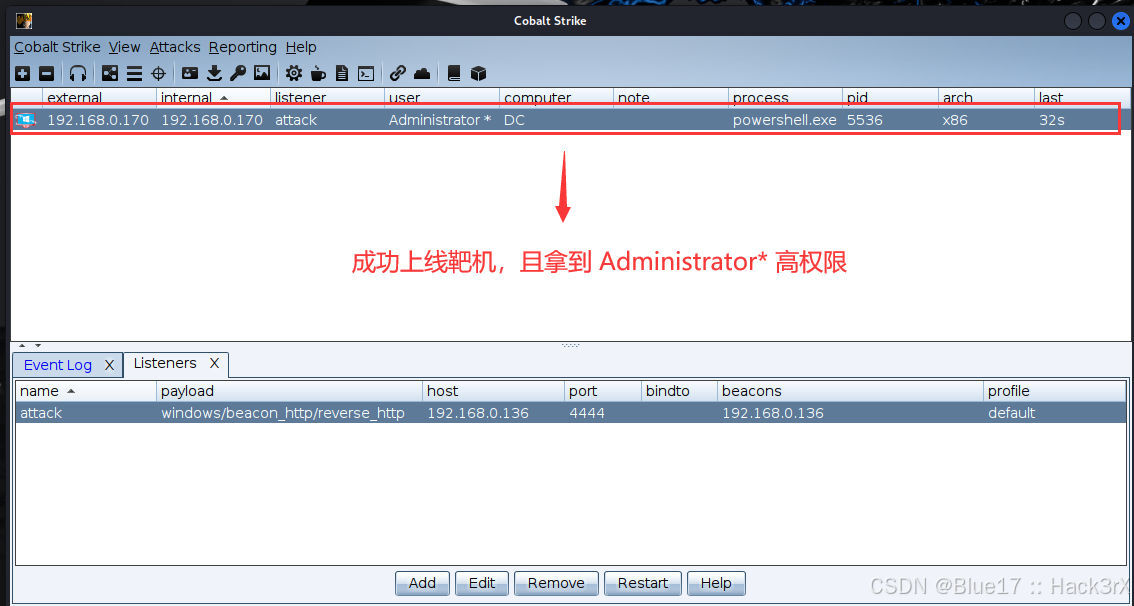Open the Attacks menu
Screen dimensions: 1134x606
pyautogui.click(x=175, y=47)
